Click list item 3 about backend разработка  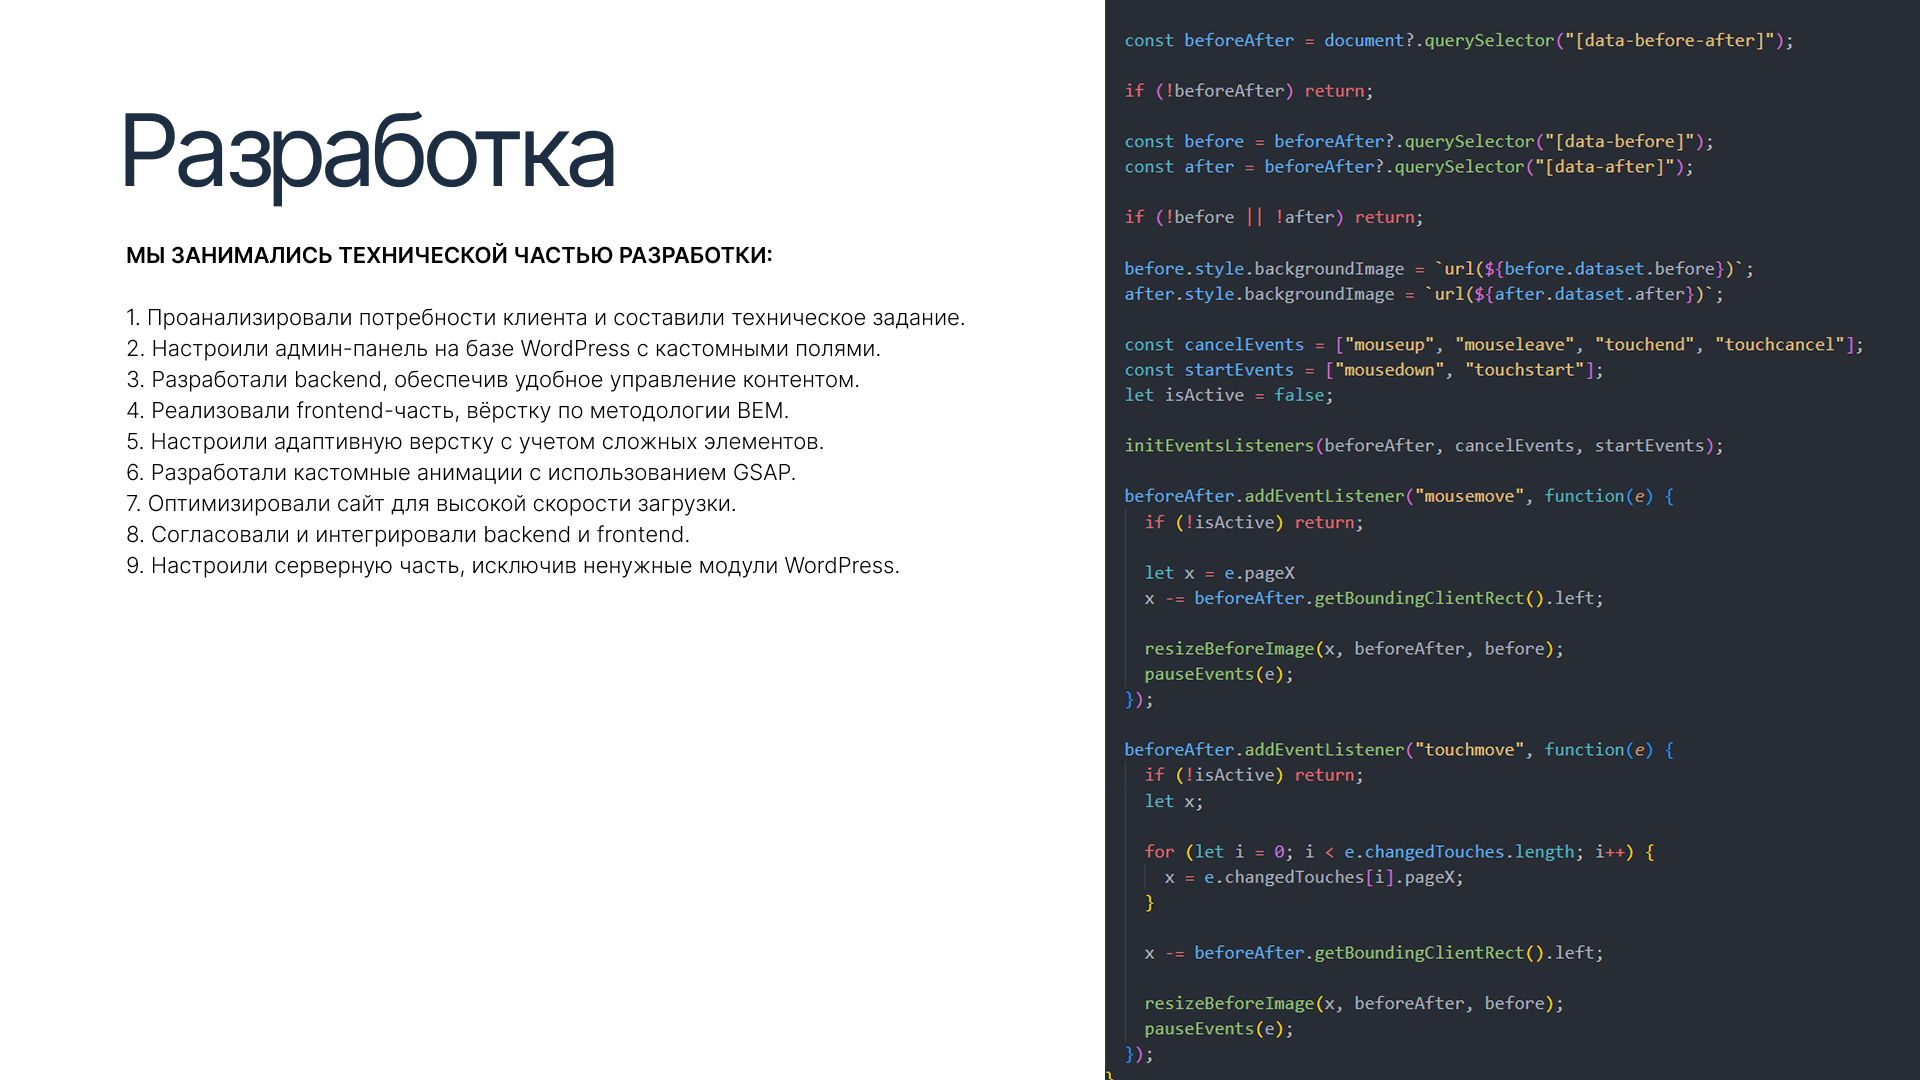(492, 380)
